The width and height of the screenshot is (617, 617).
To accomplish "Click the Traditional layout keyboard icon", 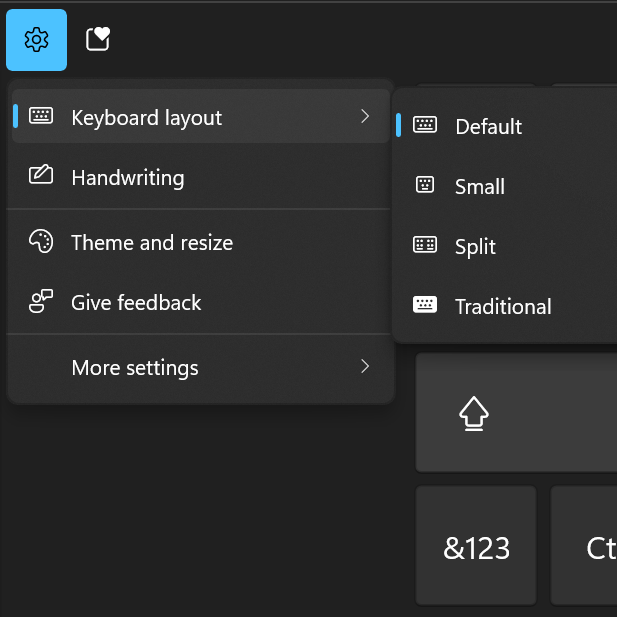I will click(425, 305).
